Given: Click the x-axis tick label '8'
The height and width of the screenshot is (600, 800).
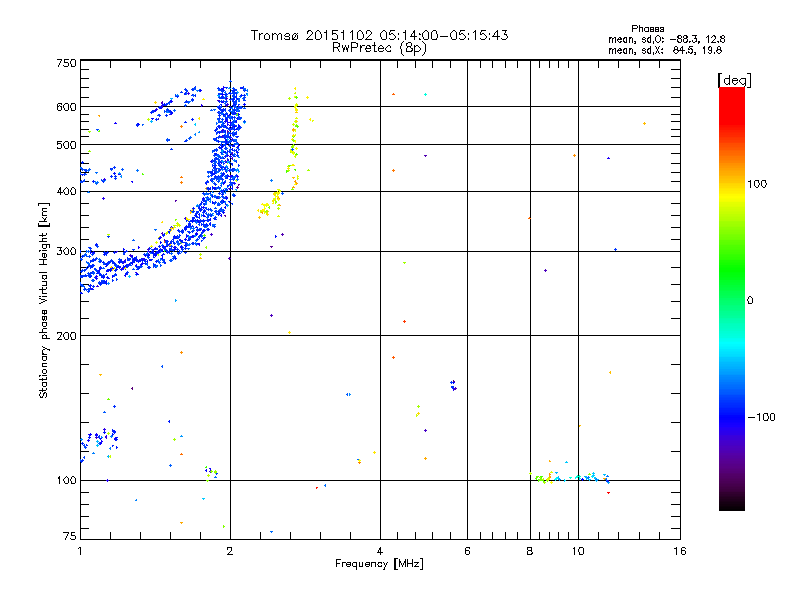Looking at the screenshot, I should point(530,551).
